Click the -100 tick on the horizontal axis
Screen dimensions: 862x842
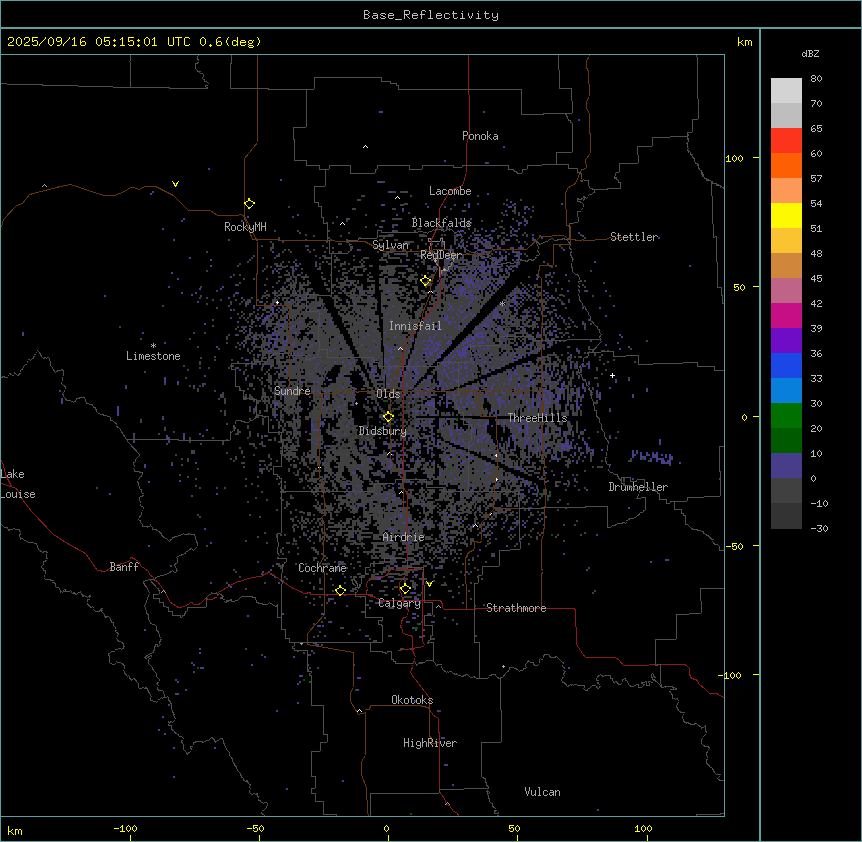[x=125, y=828]
